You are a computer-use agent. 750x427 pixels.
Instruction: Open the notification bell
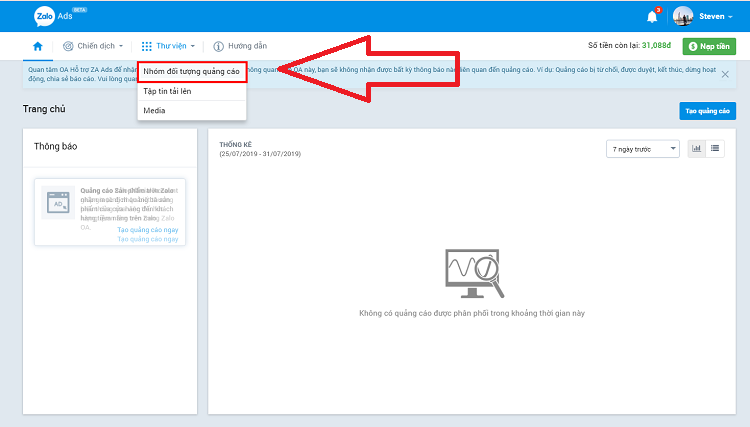point(652,16)
